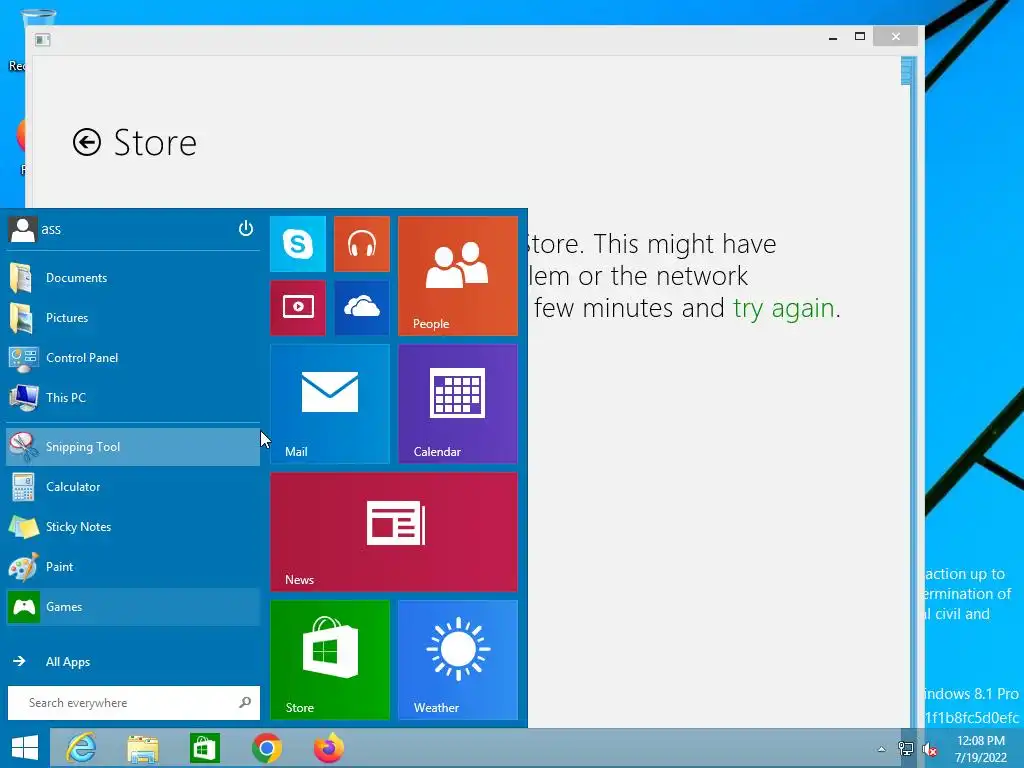Open Pictures from the Start menu
Viewport: 1024px width, 768px height.
point(133,317)
